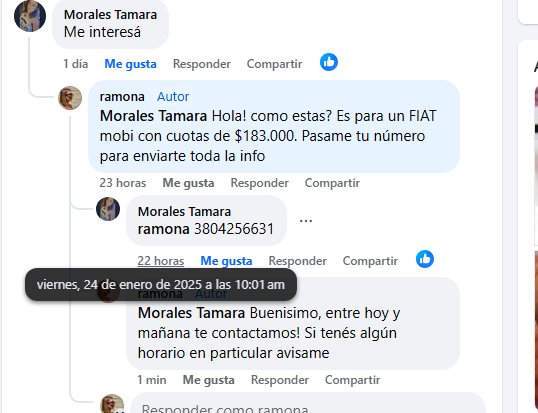Open Morales Tamara's avatar on top comment
Viewport: 538px width, 413px height.
30,16
